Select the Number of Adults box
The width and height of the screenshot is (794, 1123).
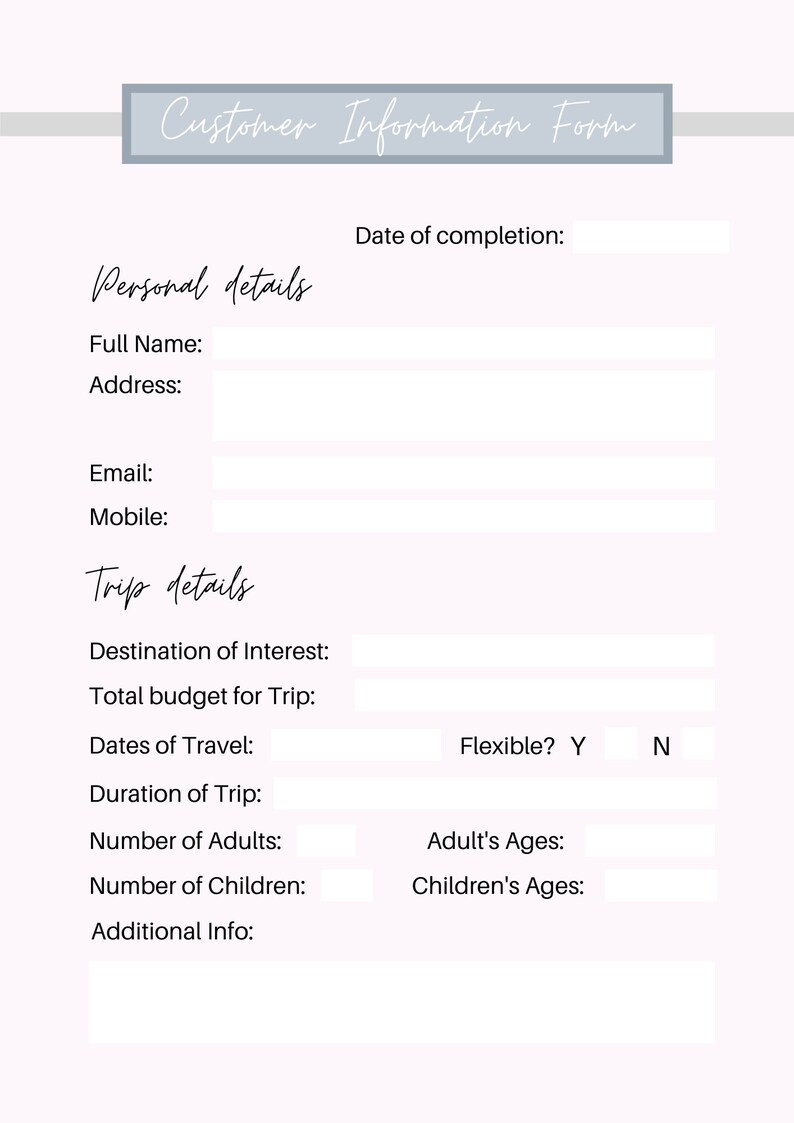326,840
